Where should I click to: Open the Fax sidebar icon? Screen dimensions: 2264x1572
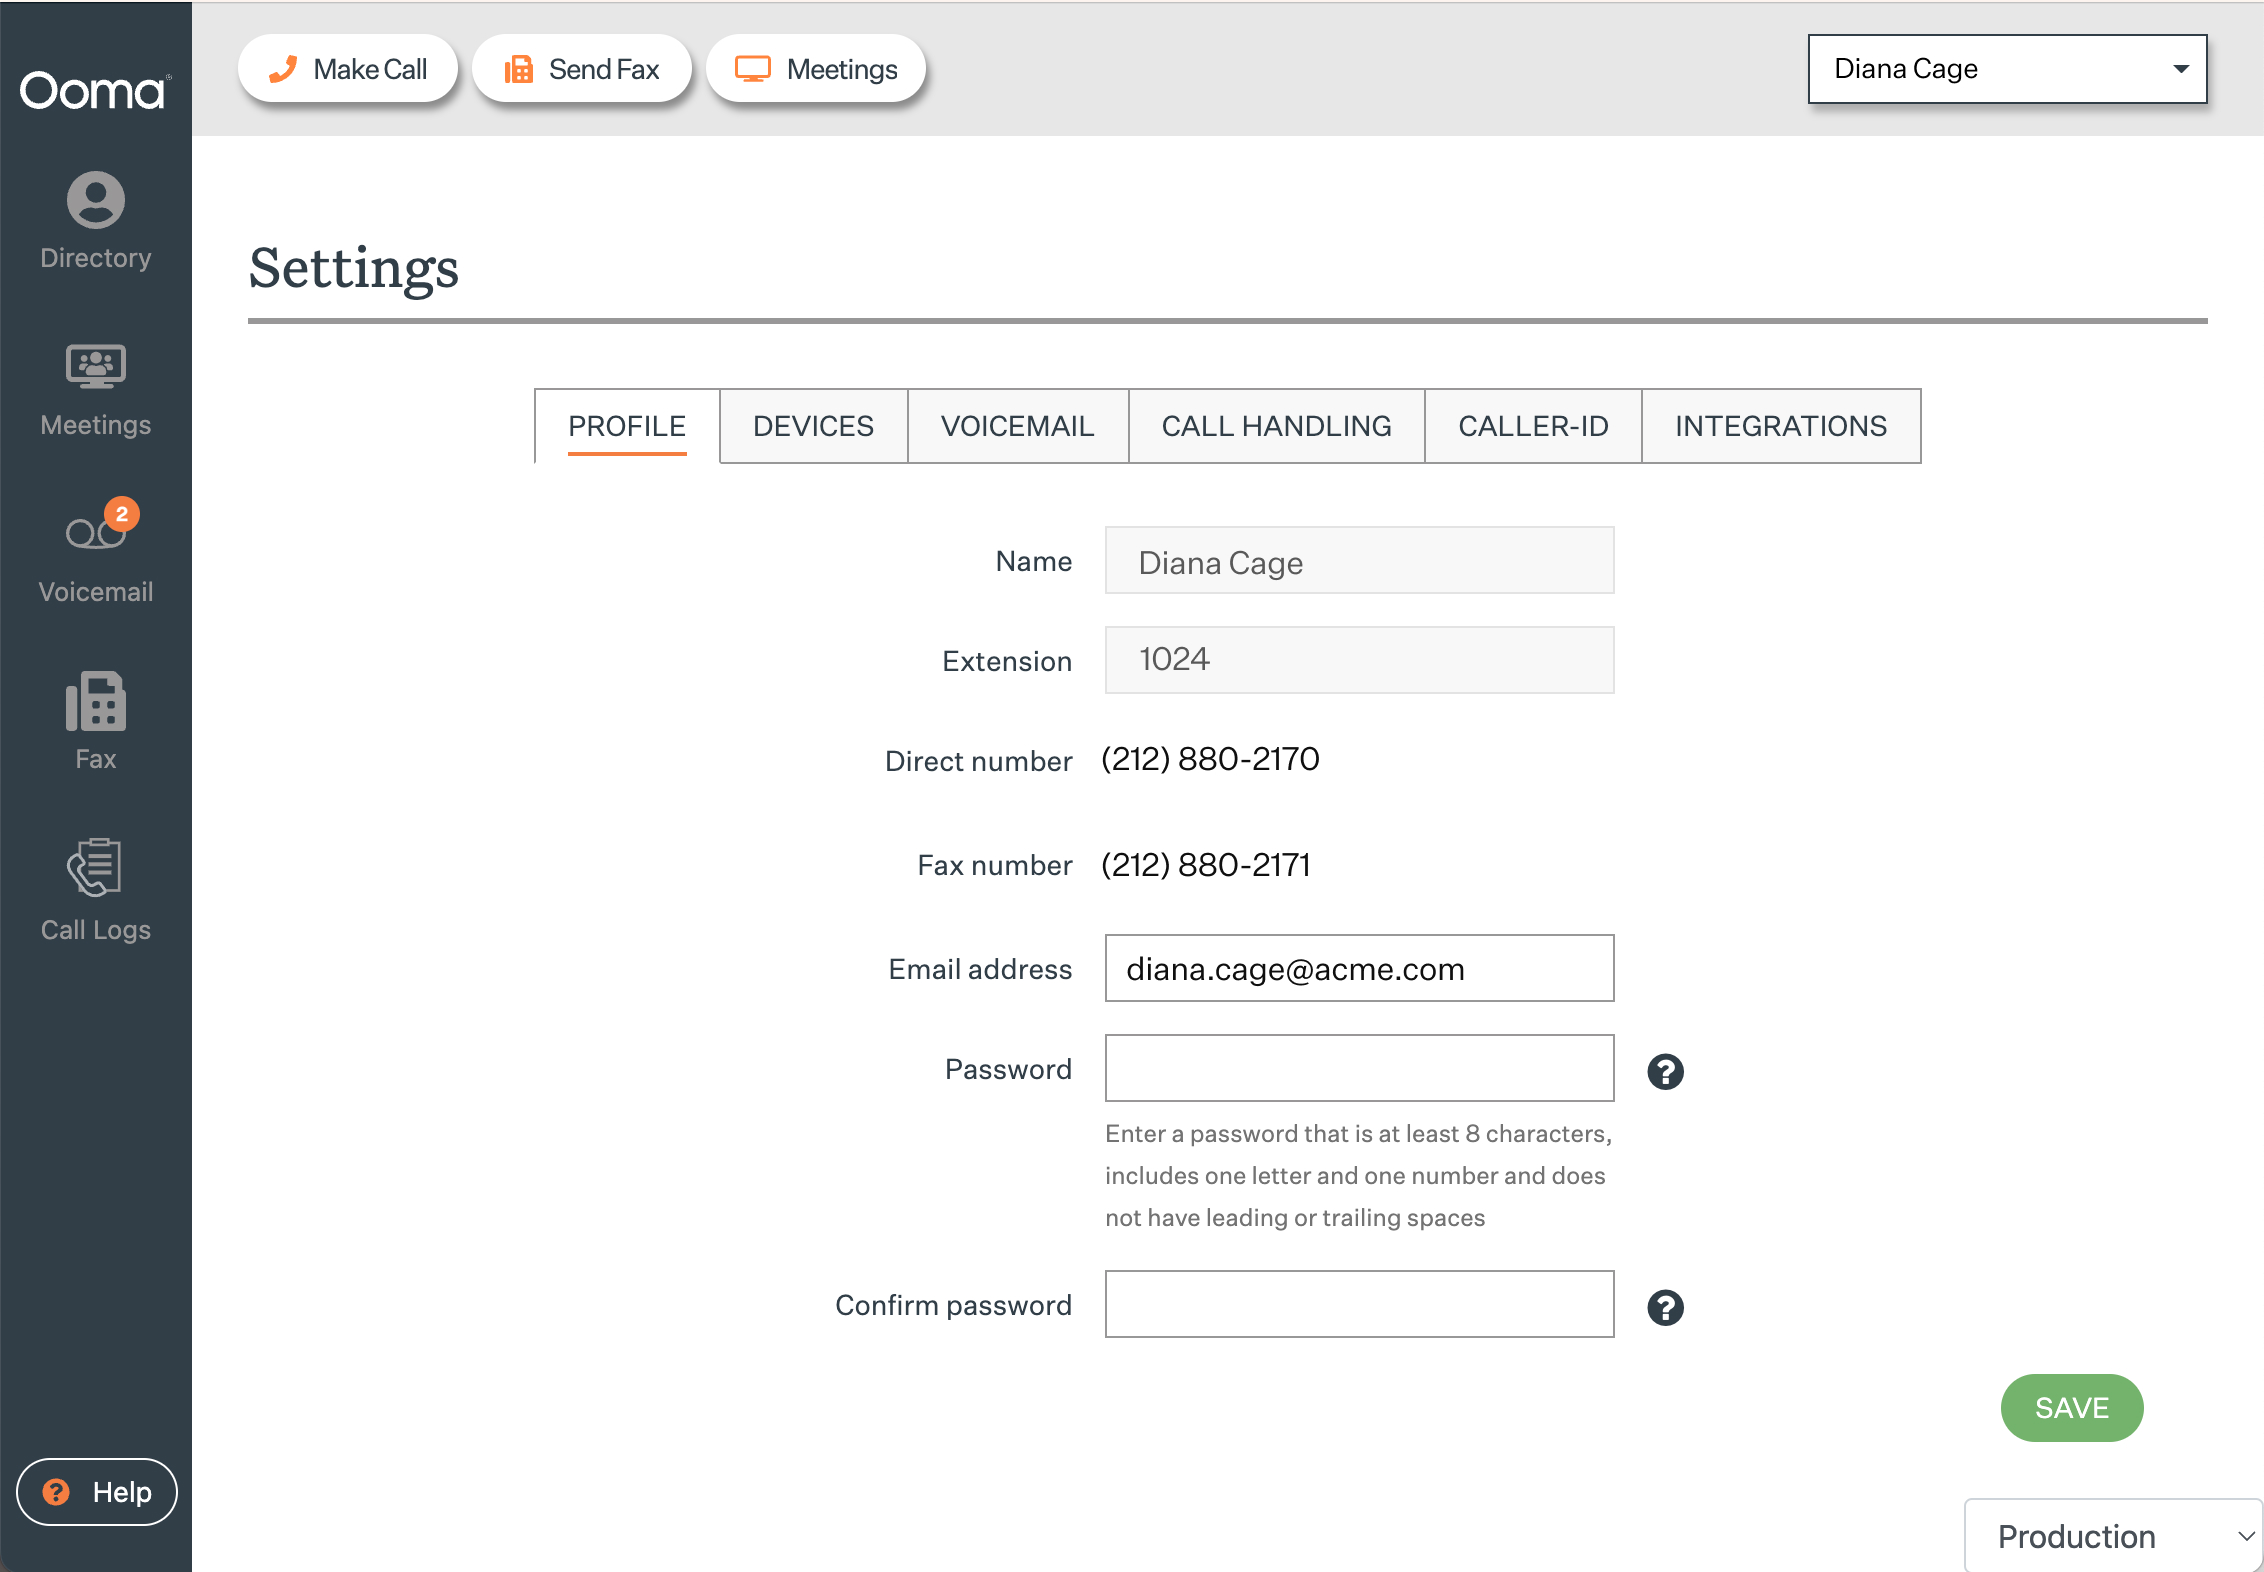pyautogui.click(x=96, y=721)
